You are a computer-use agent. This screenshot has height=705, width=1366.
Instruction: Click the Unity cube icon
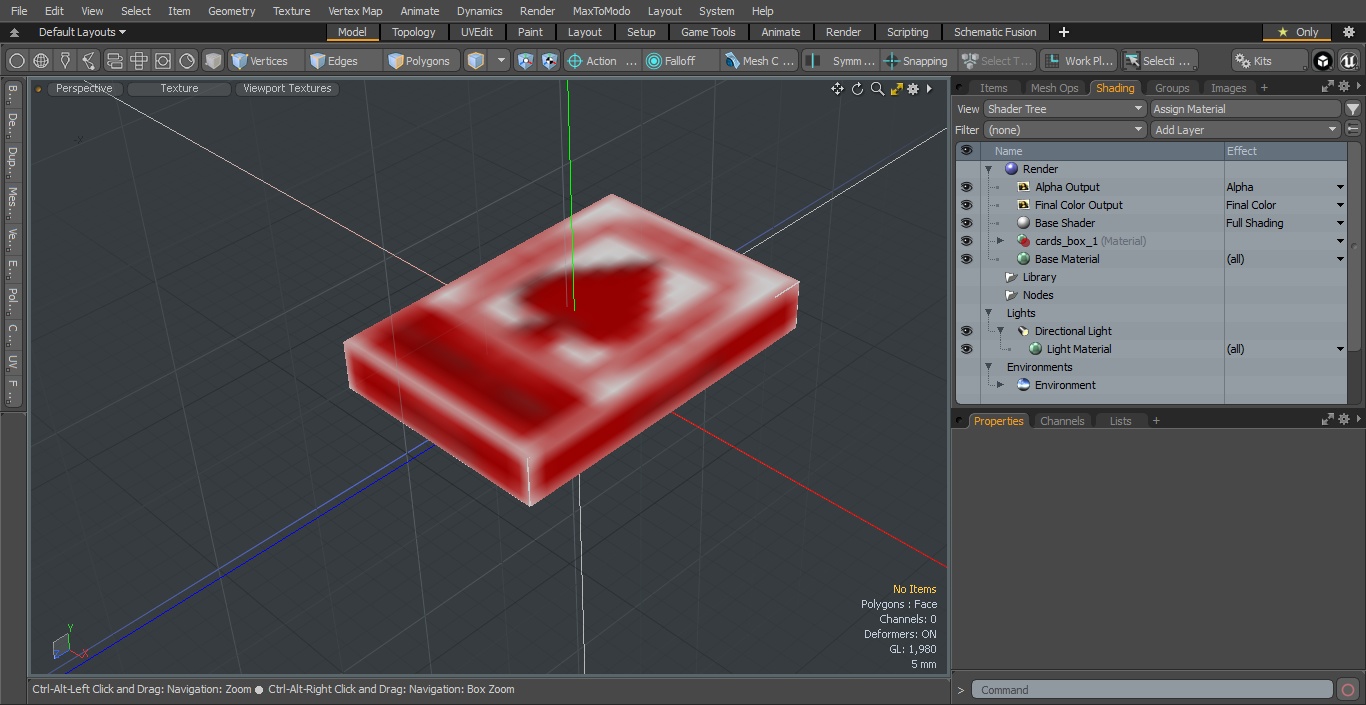click(x=1323, y=61)
